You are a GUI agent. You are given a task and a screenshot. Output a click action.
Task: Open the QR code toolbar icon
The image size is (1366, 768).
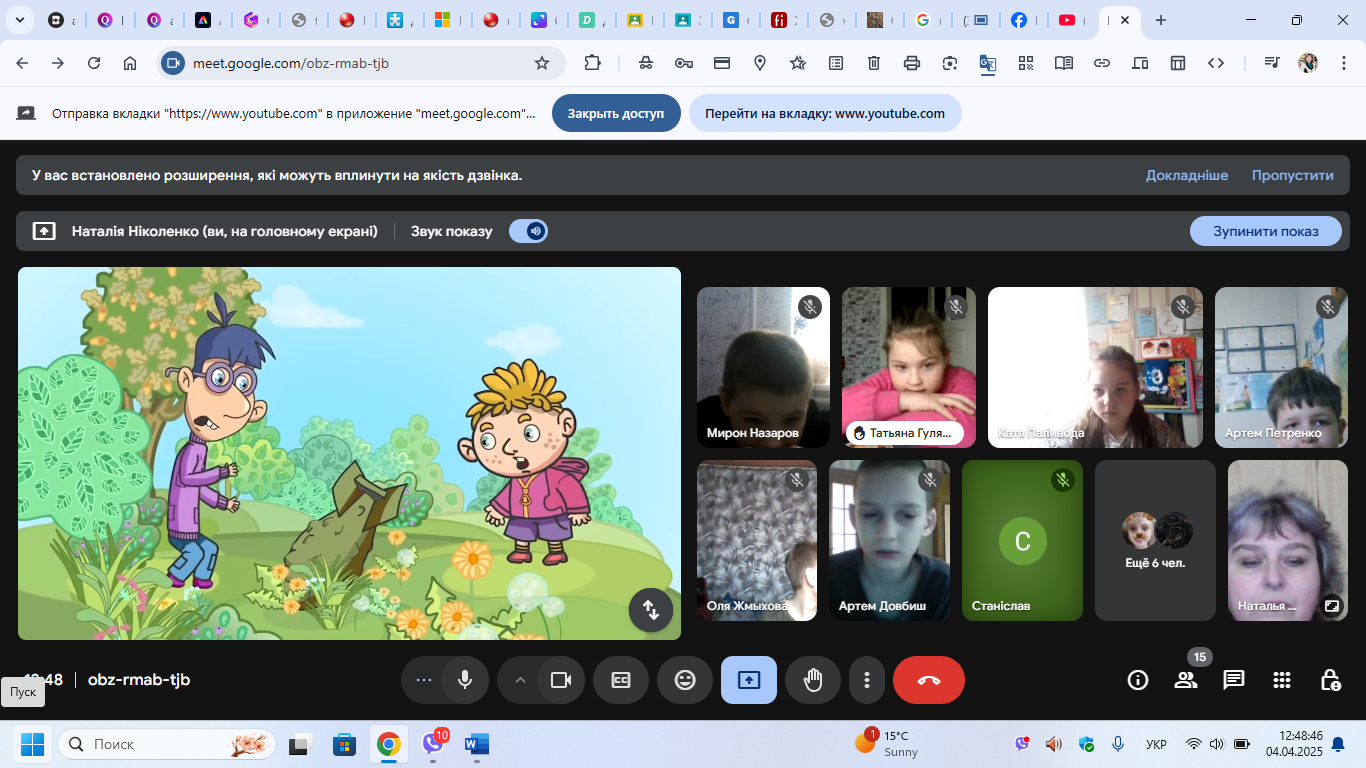1026,63
